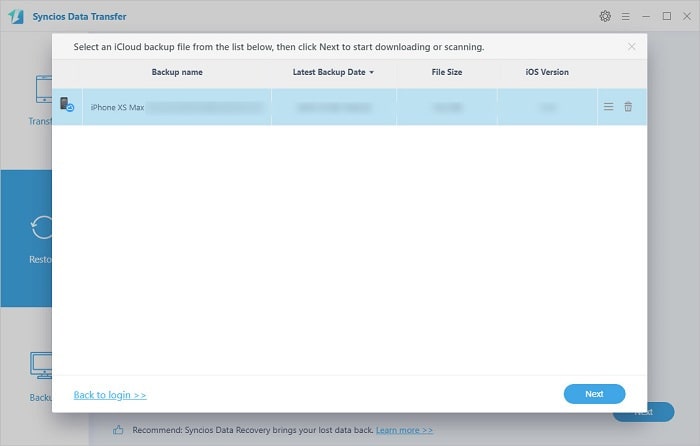View details of iPhone XS Max backup

tap(608, 107)
